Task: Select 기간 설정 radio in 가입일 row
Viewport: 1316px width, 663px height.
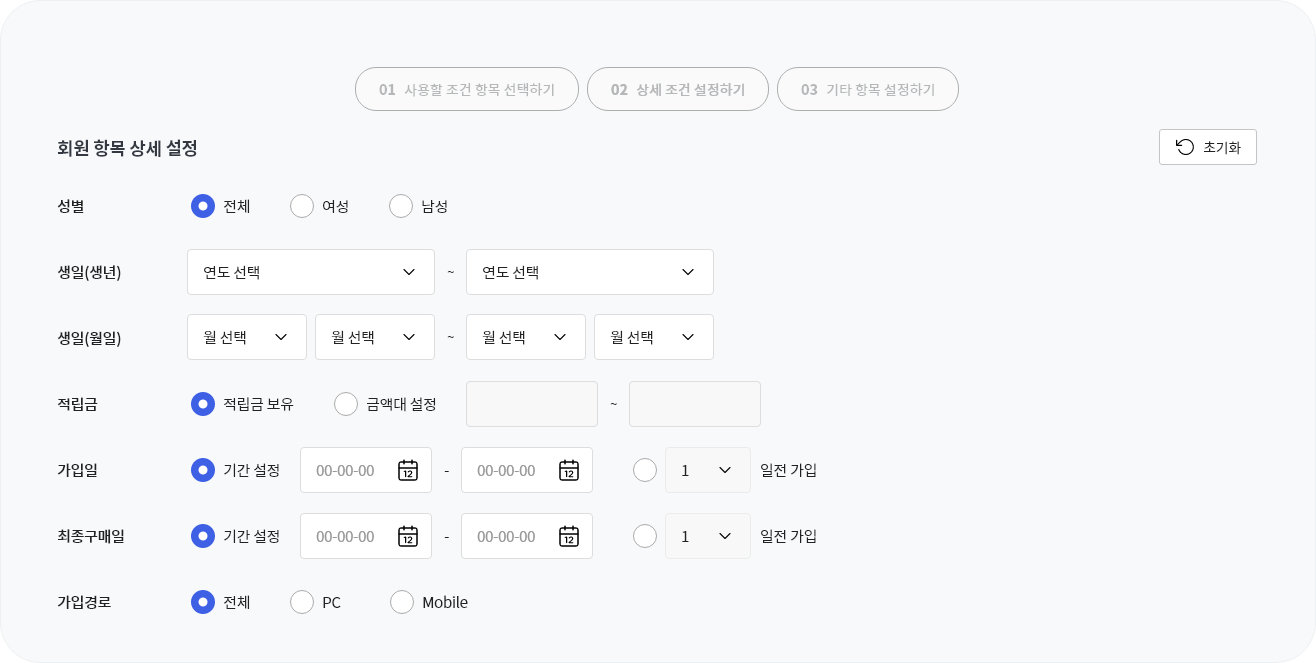Action: point(203,470)
